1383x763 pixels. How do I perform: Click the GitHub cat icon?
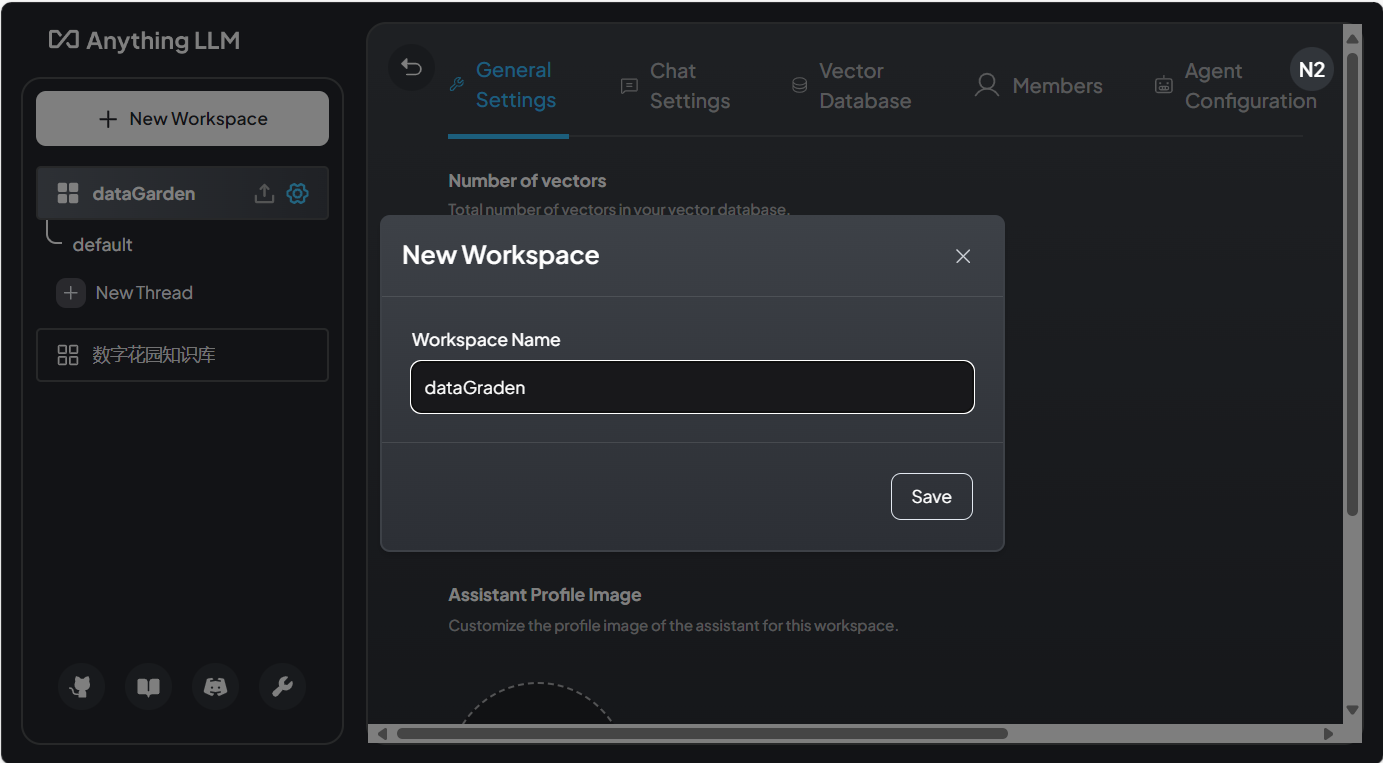(x=81, y=686)
